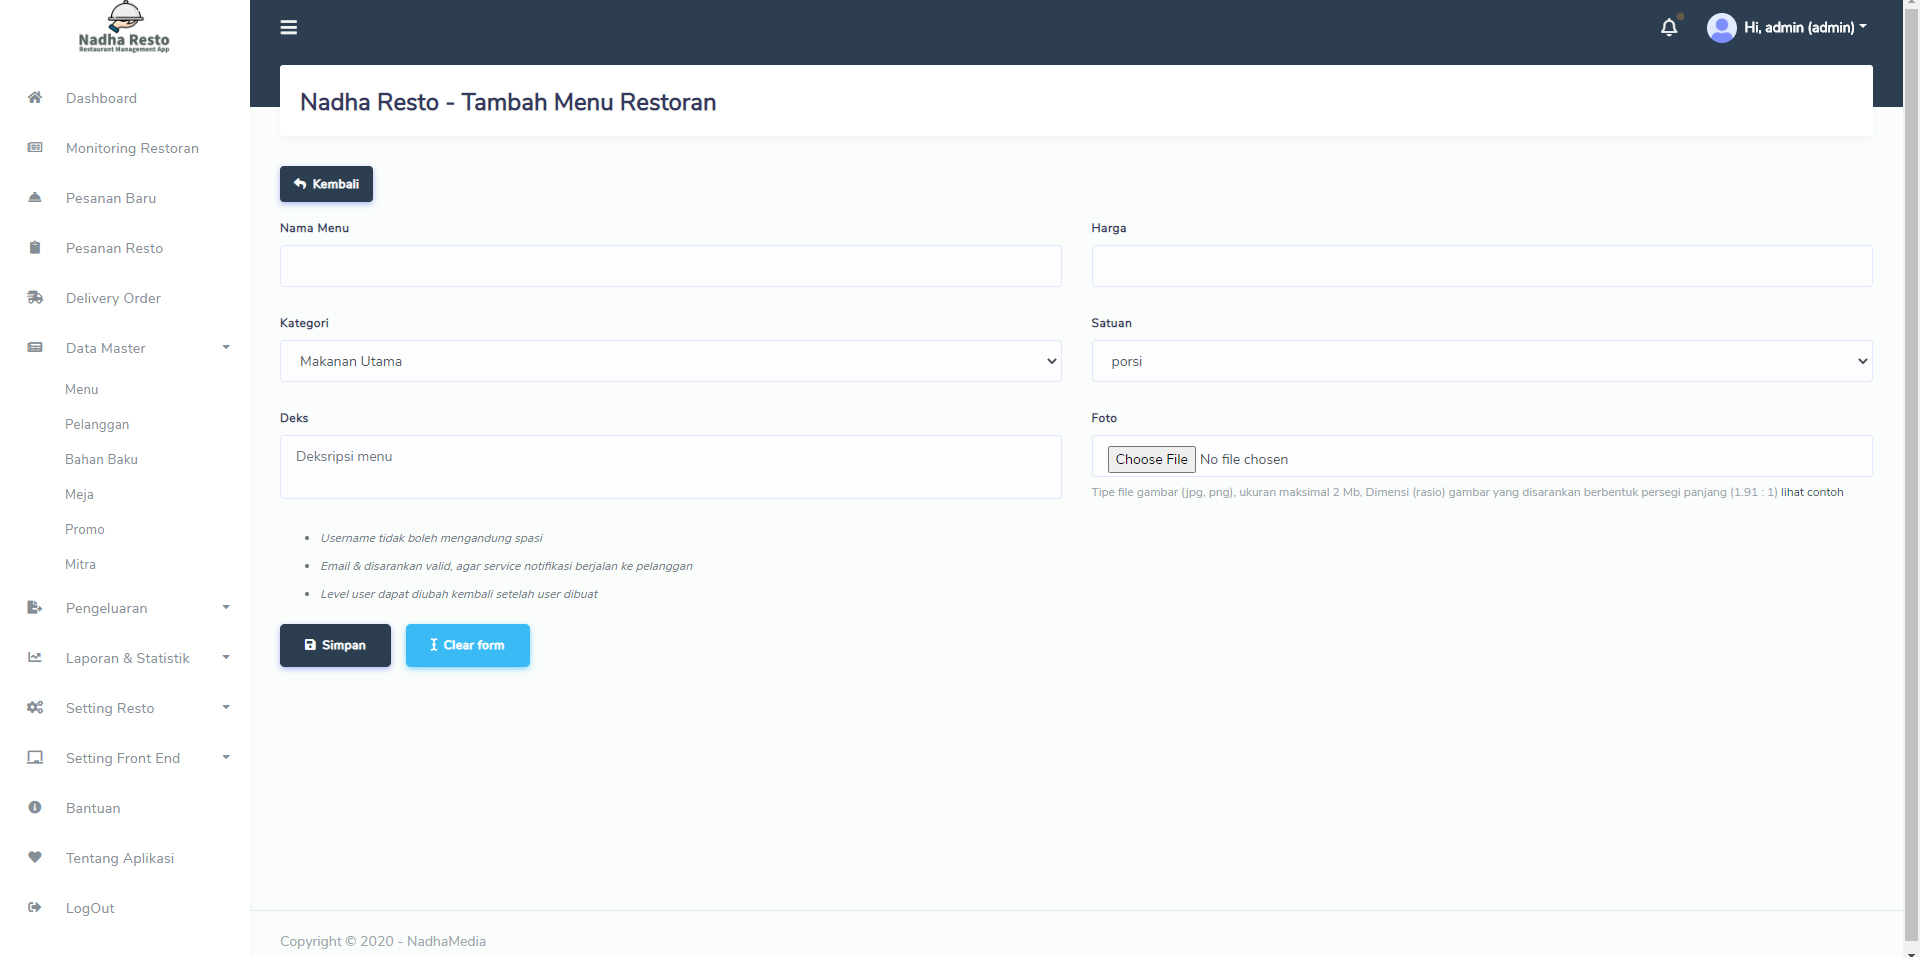Click the Pesanan Baru bell icon

[x=35, y=197]
